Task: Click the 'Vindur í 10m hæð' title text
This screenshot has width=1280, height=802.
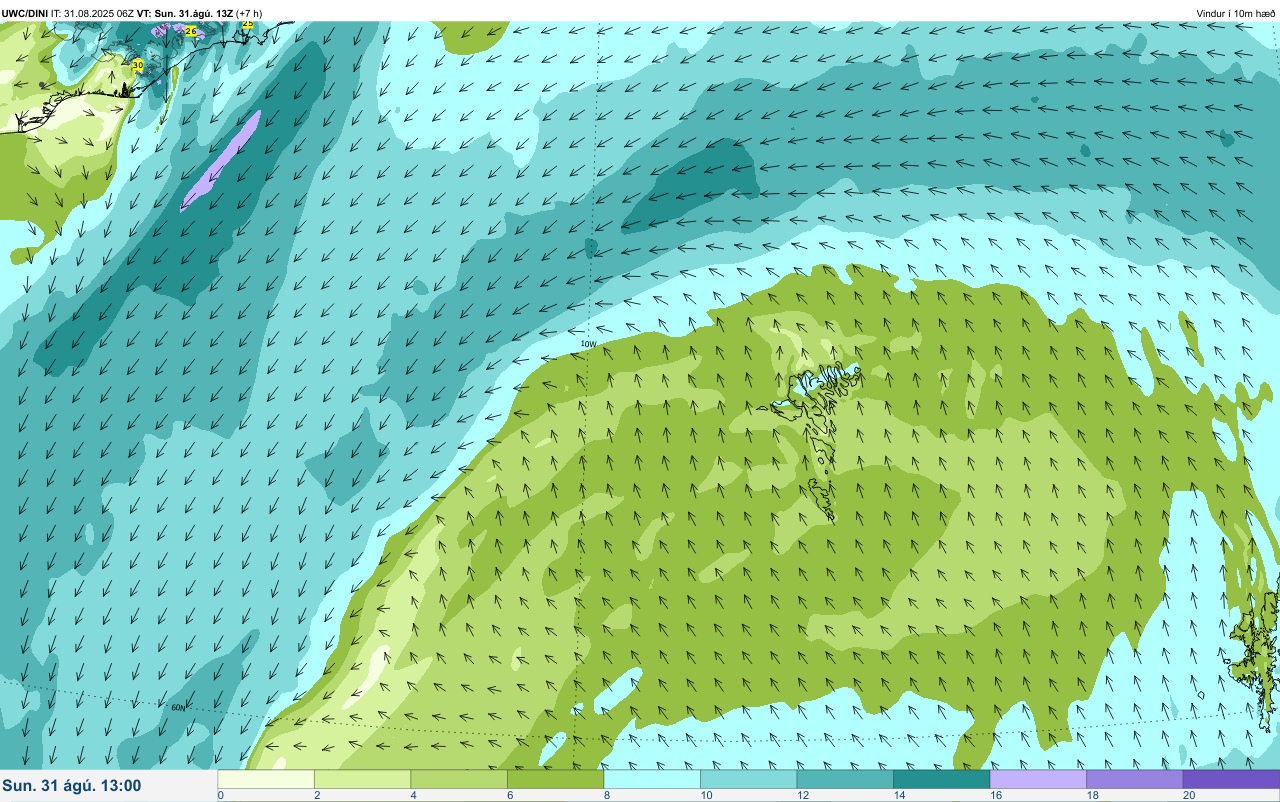Action: tap(1236, 13)
